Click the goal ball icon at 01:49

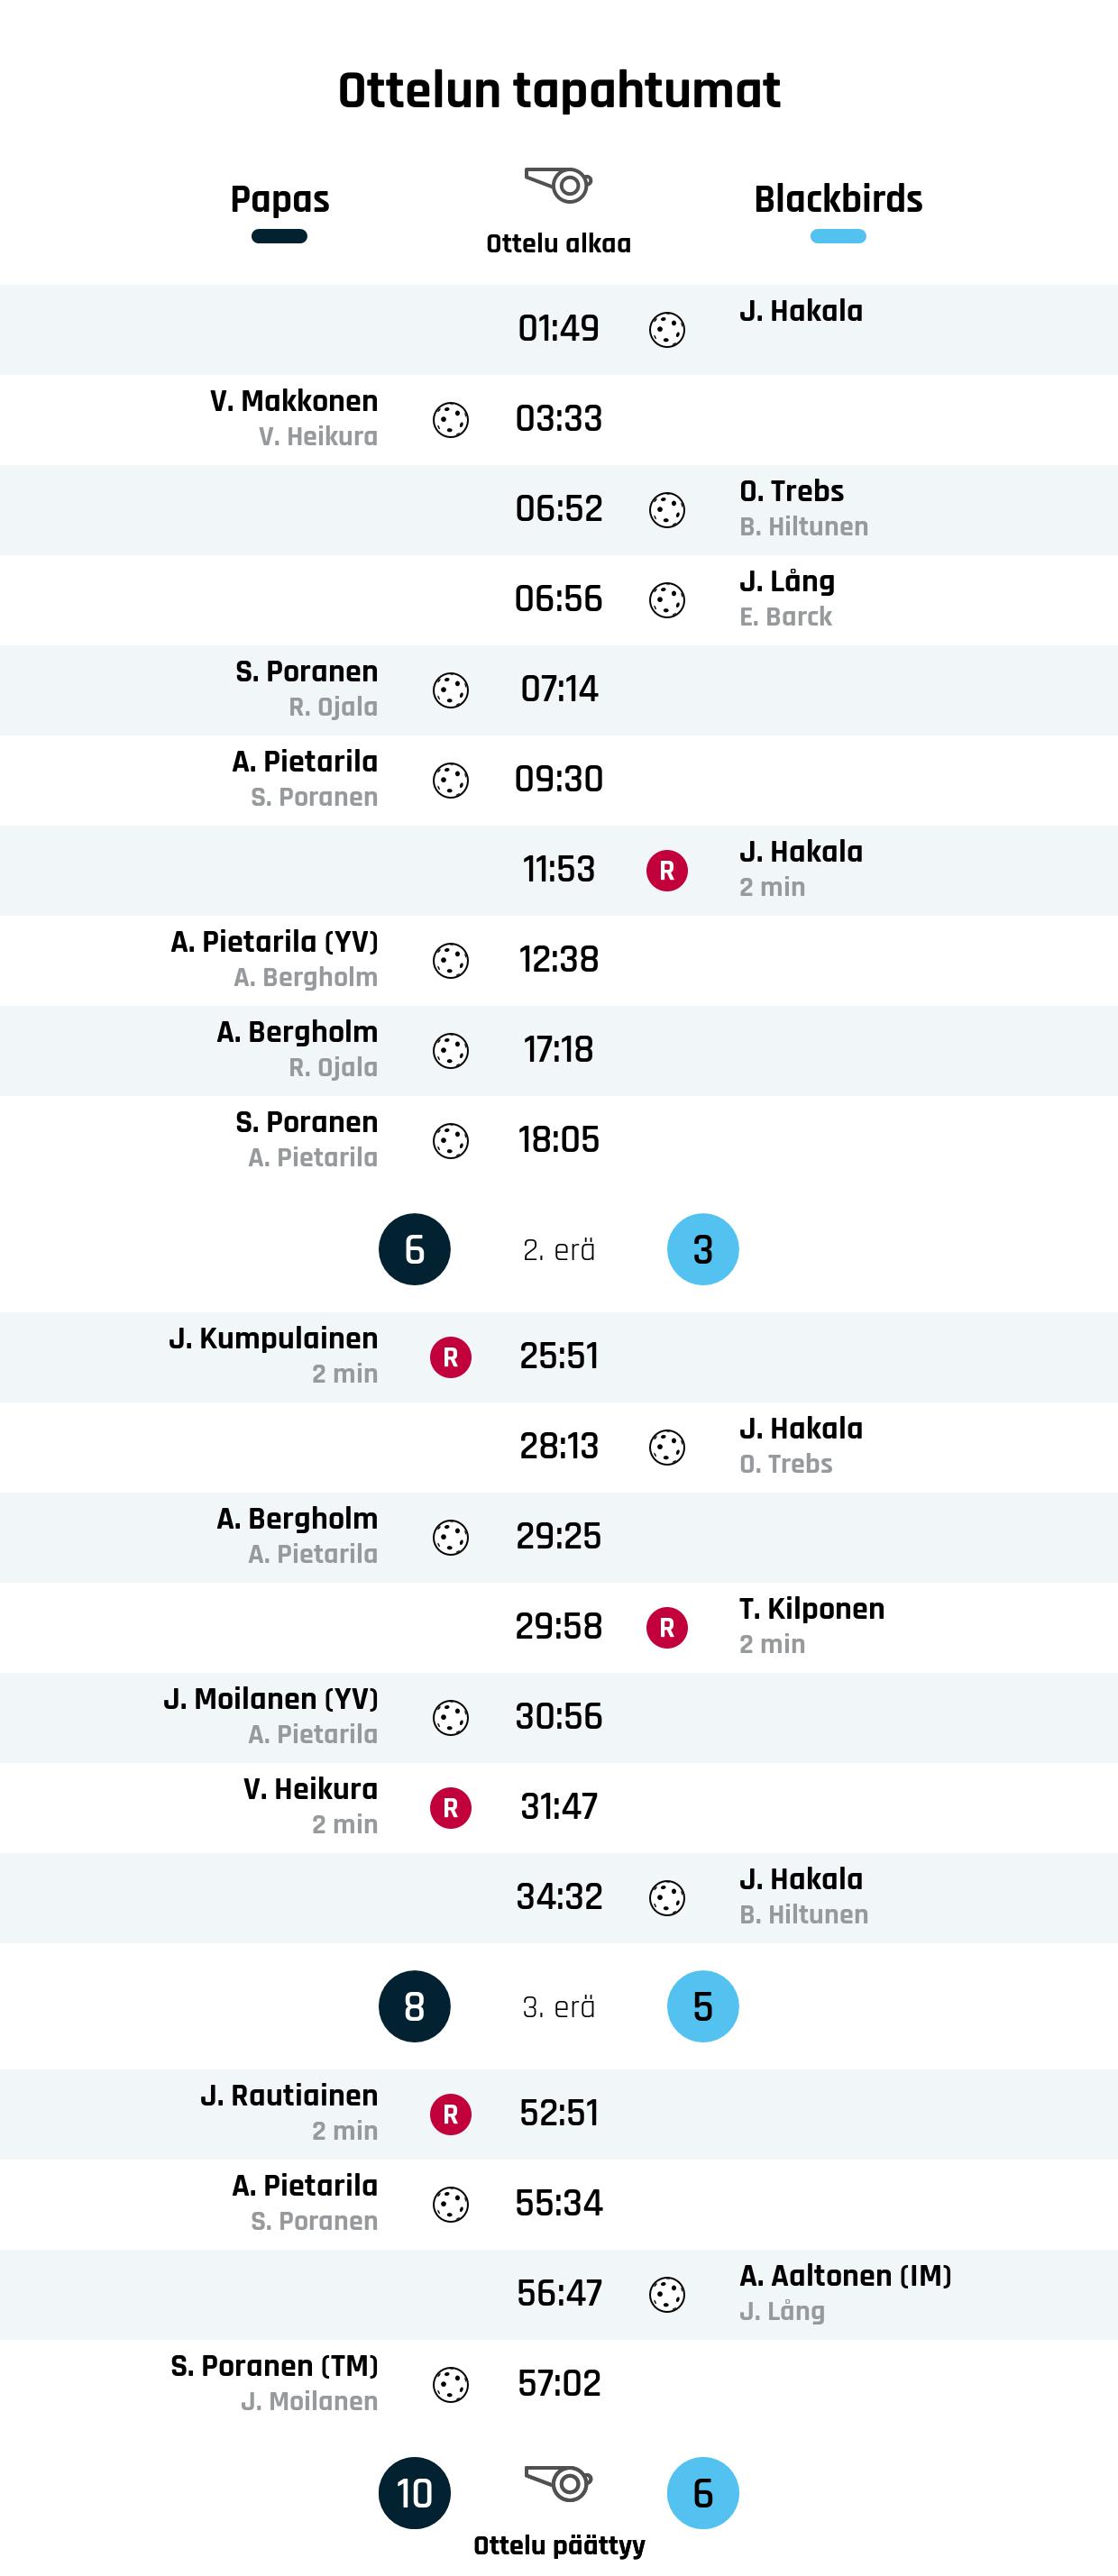(667, 330)
